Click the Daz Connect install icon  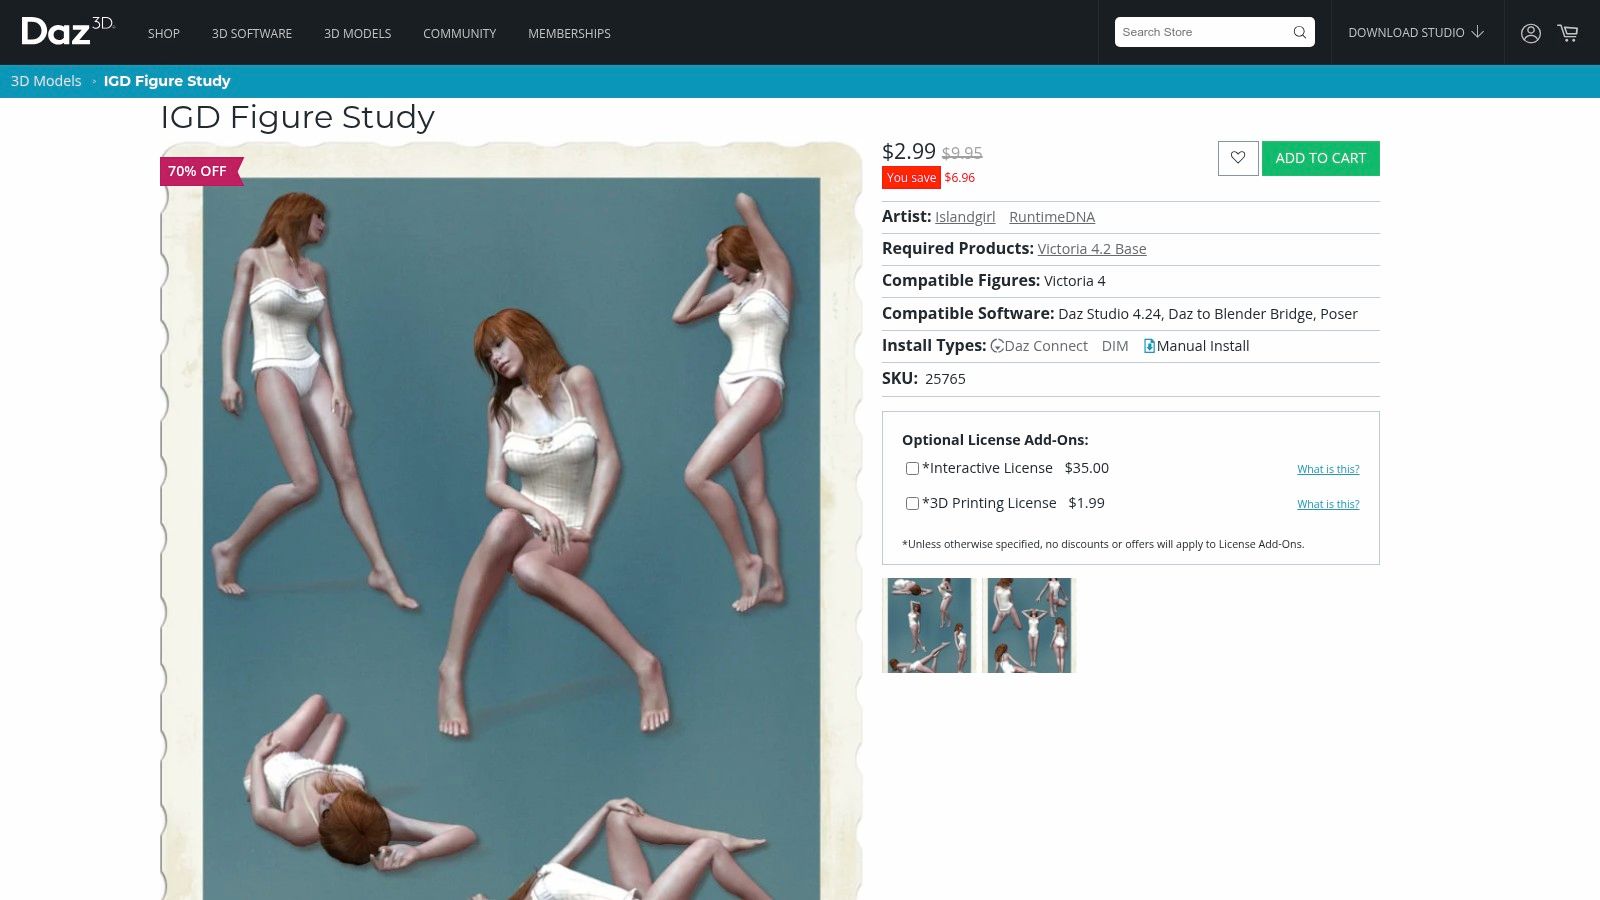(997, 346)
